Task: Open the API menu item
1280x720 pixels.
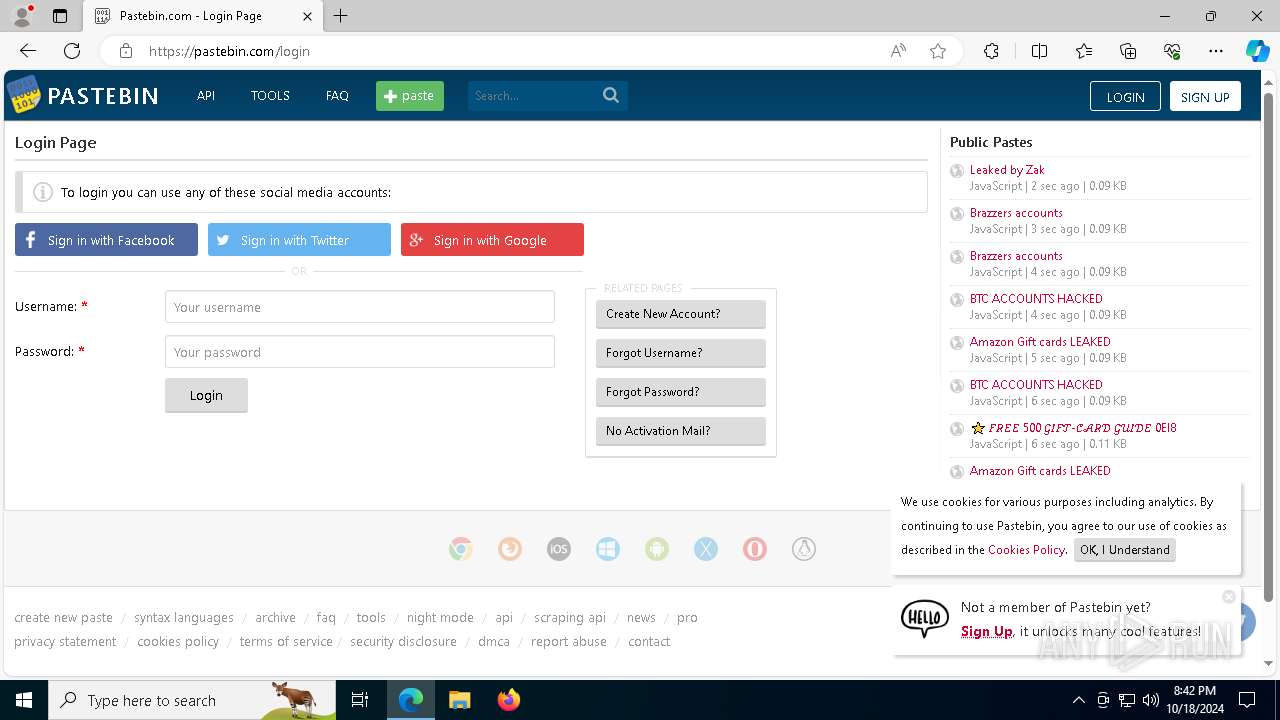Action: pyautogui.click(x=206, y=96)
